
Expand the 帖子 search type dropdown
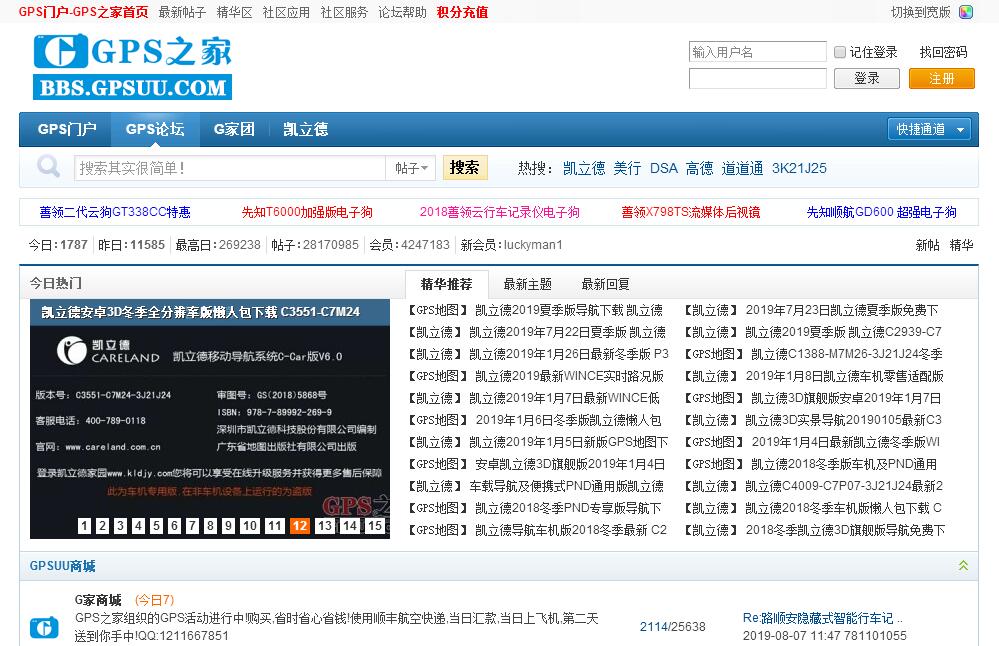[412, 168]
